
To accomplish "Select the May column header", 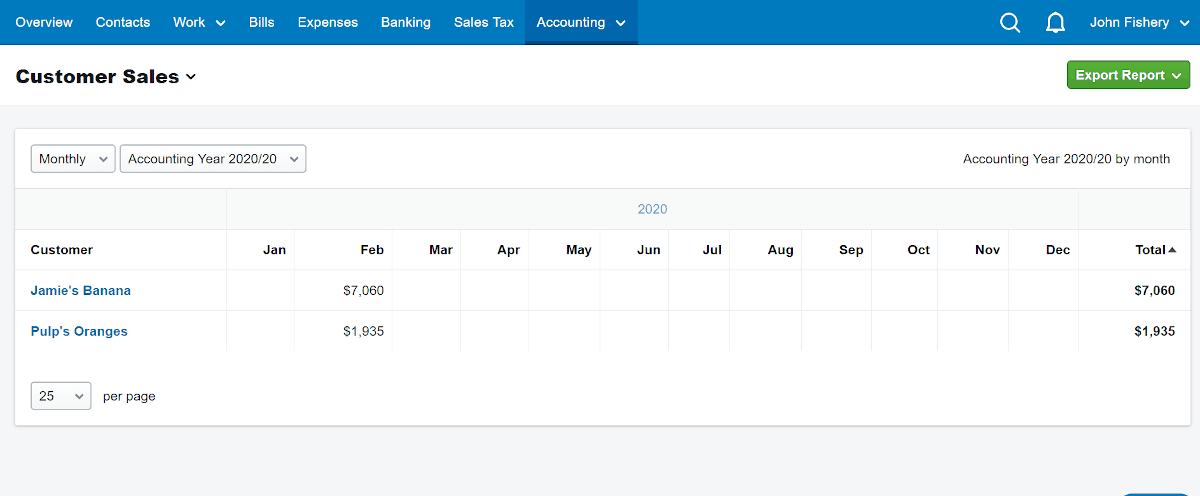I will point(578,250).
